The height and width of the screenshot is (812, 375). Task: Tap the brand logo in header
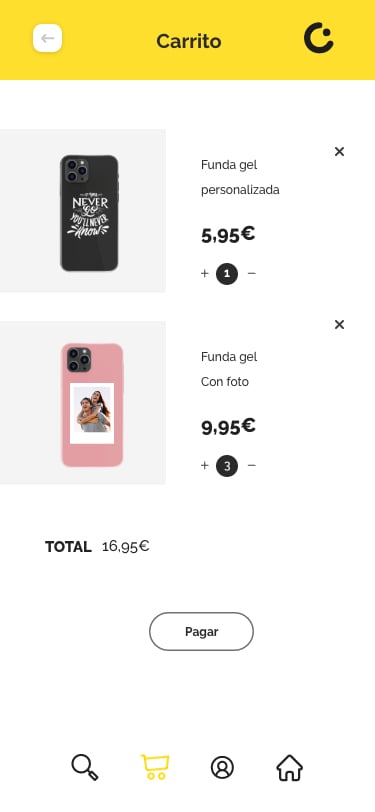319,38
